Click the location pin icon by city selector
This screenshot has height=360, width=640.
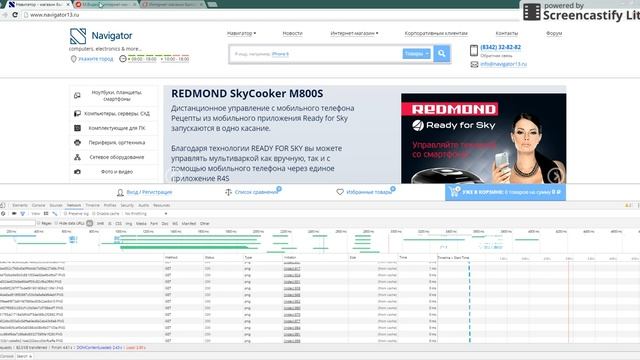[x=73, y=59]
